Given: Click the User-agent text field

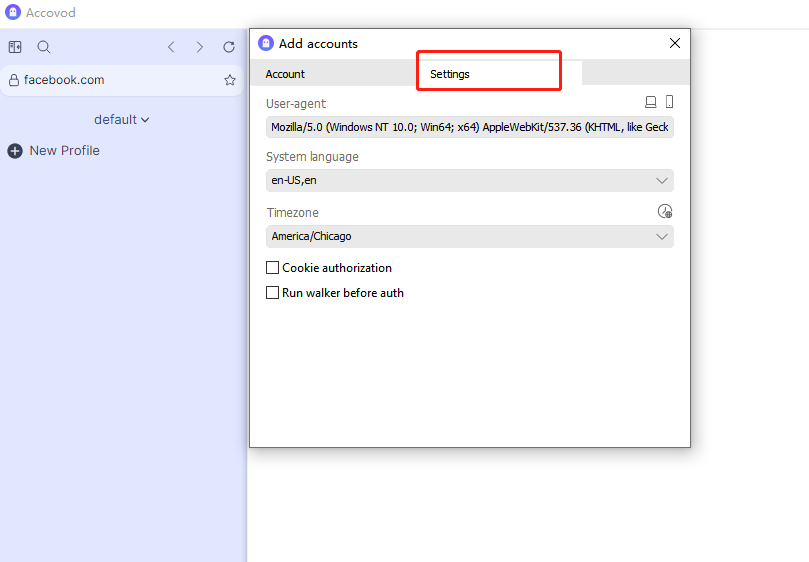Looking at the screenshot, I should click(470, 127).
